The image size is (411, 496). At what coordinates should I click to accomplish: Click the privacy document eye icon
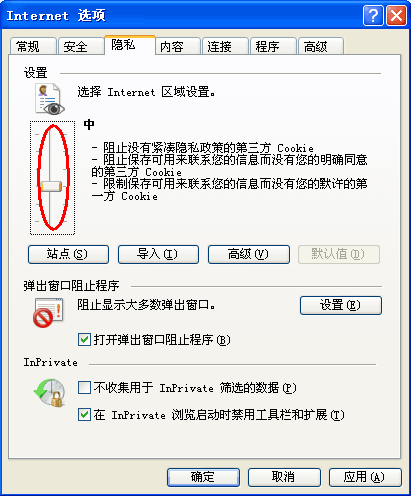pos(50,99)
